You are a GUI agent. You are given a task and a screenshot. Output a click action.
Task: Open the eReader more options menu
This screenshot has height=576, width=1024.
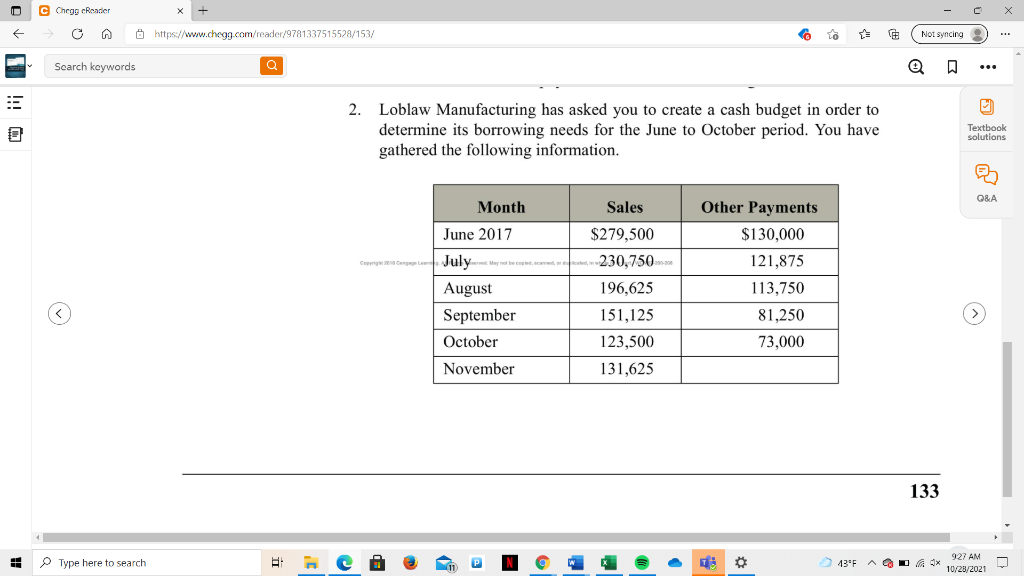click(x=988, y=67)
